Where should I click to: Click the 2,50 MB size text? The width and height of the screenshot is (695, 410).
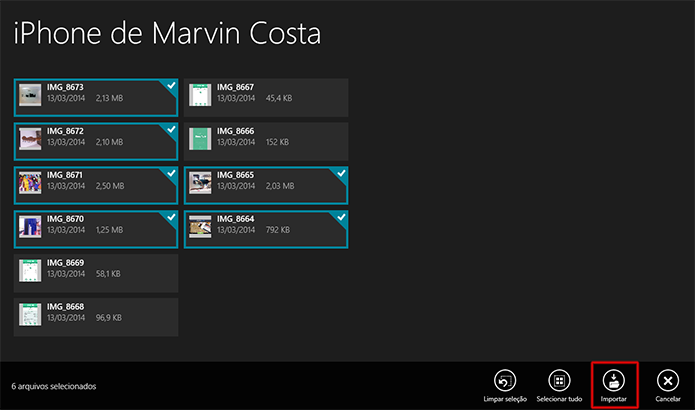[x=110, y=186]
